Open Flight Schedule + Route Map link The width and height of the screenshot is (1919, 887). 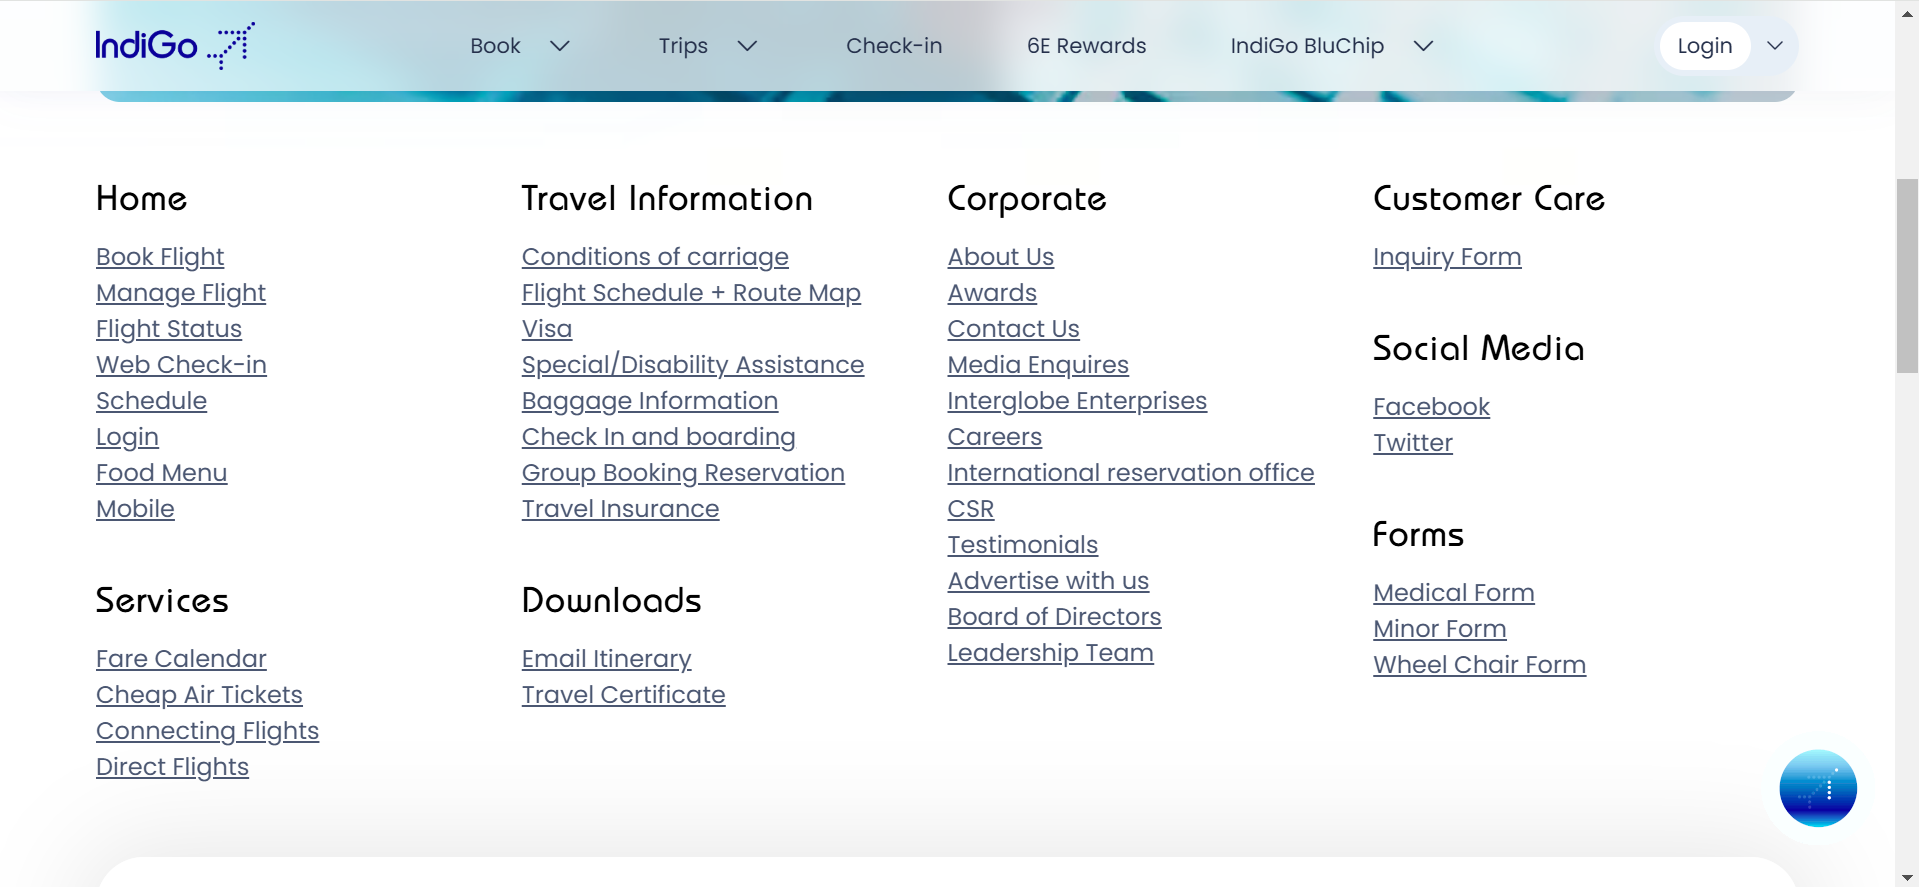691,293
